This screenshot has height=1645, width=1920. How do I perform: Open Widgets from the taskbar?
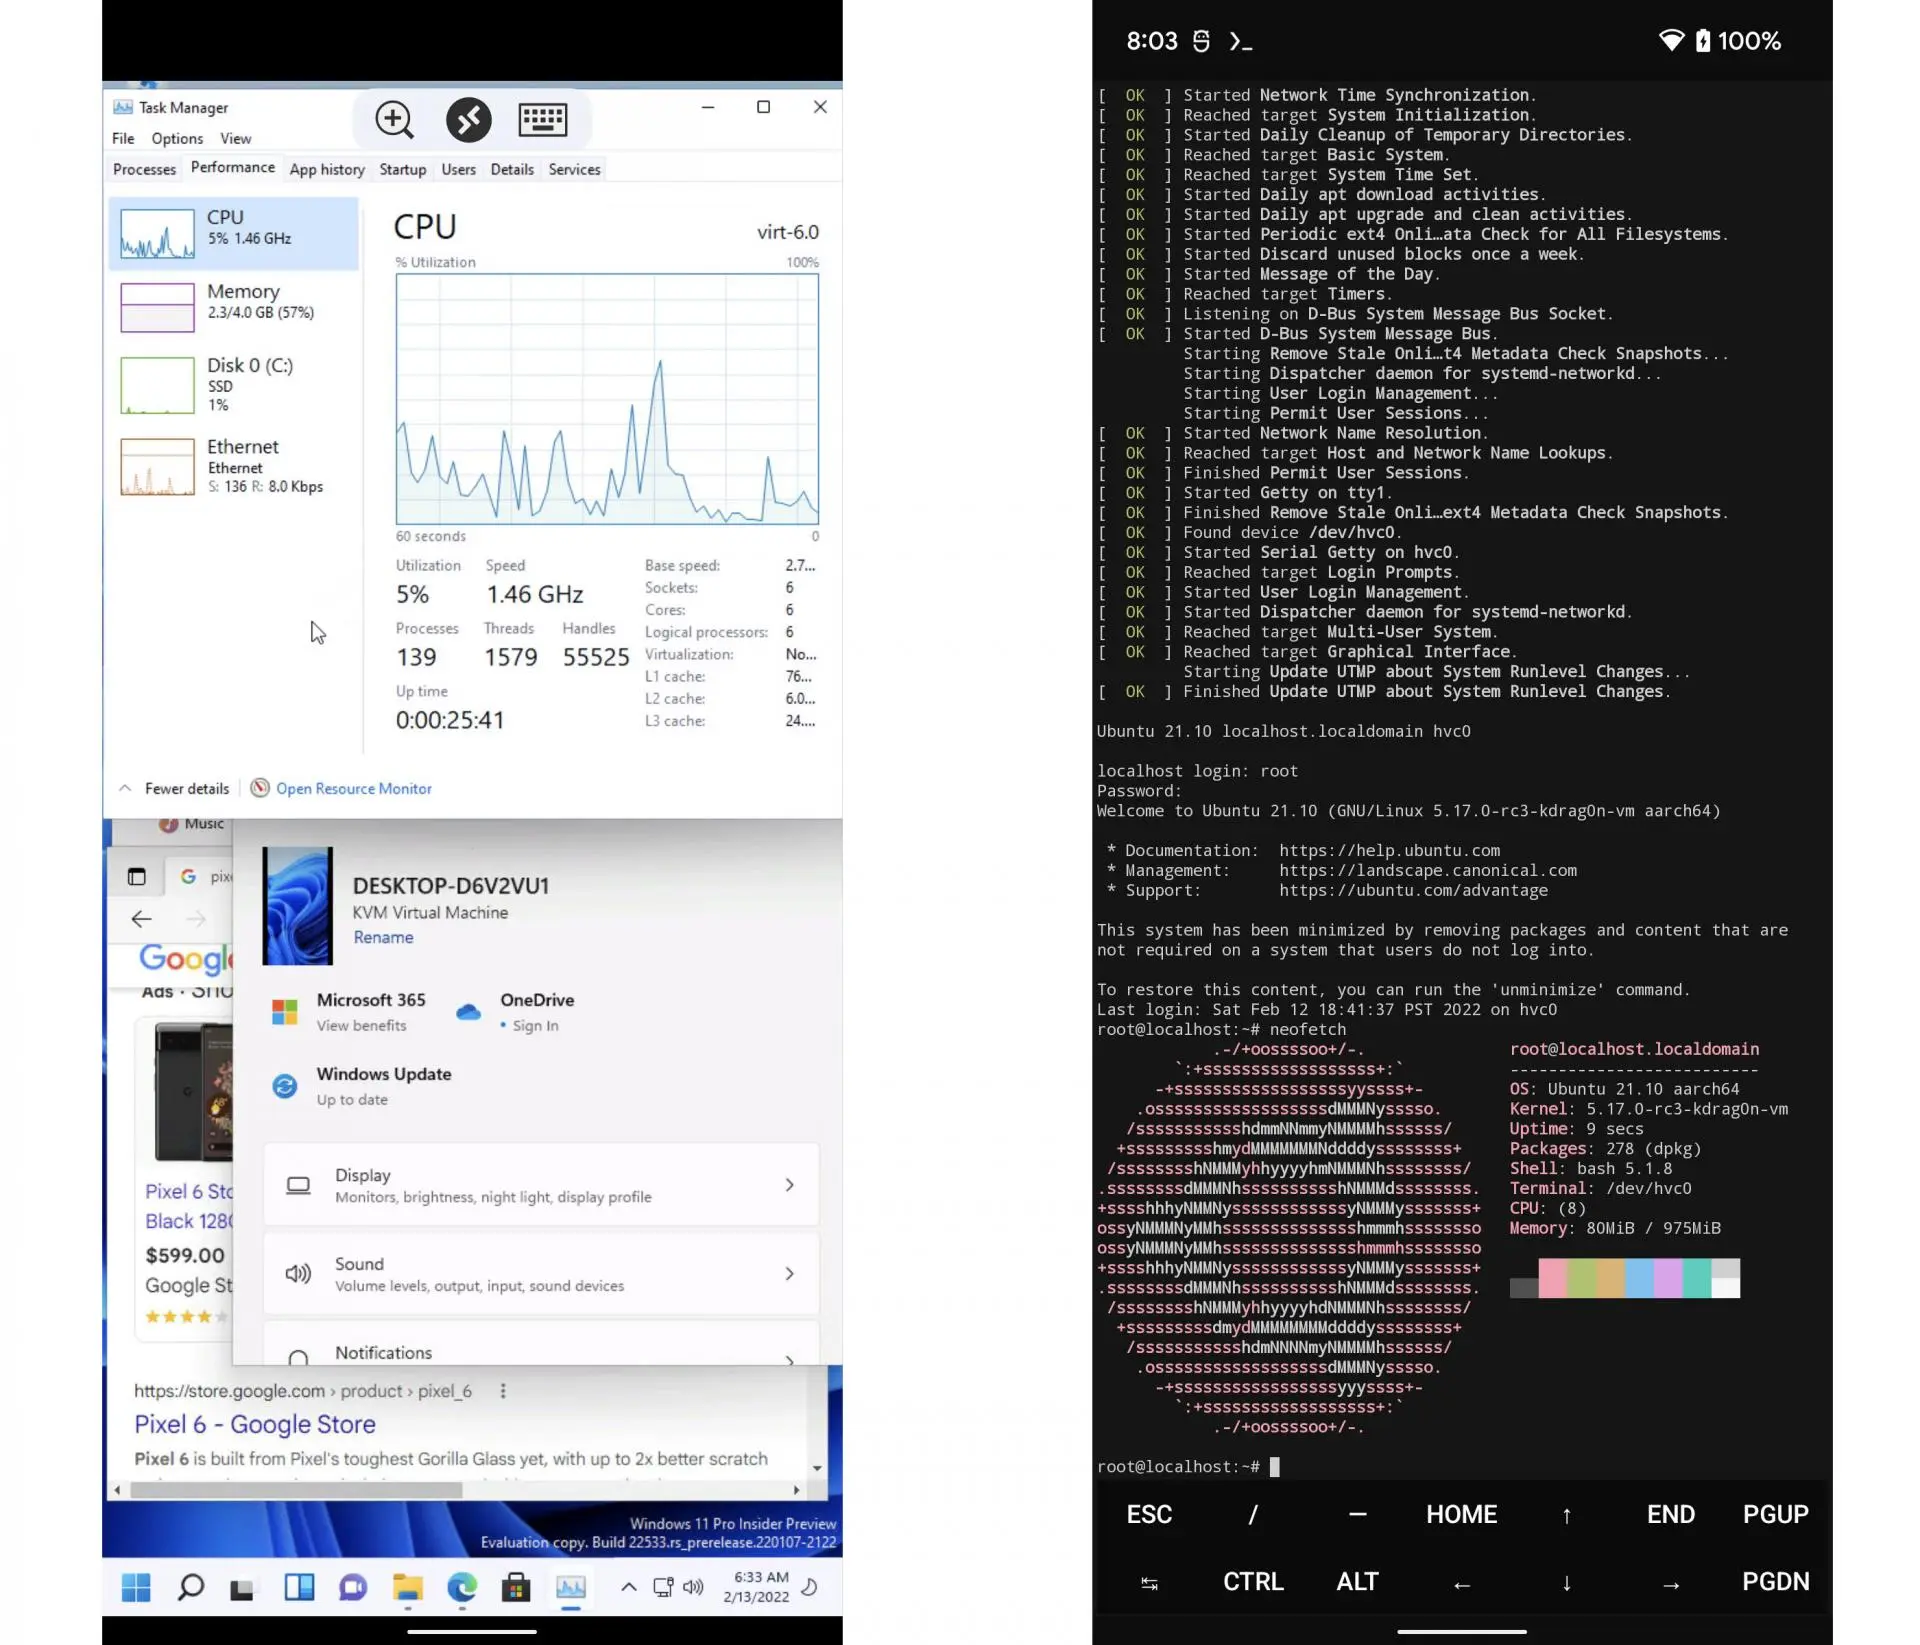pyautogui.click(x=299, y=1587)
